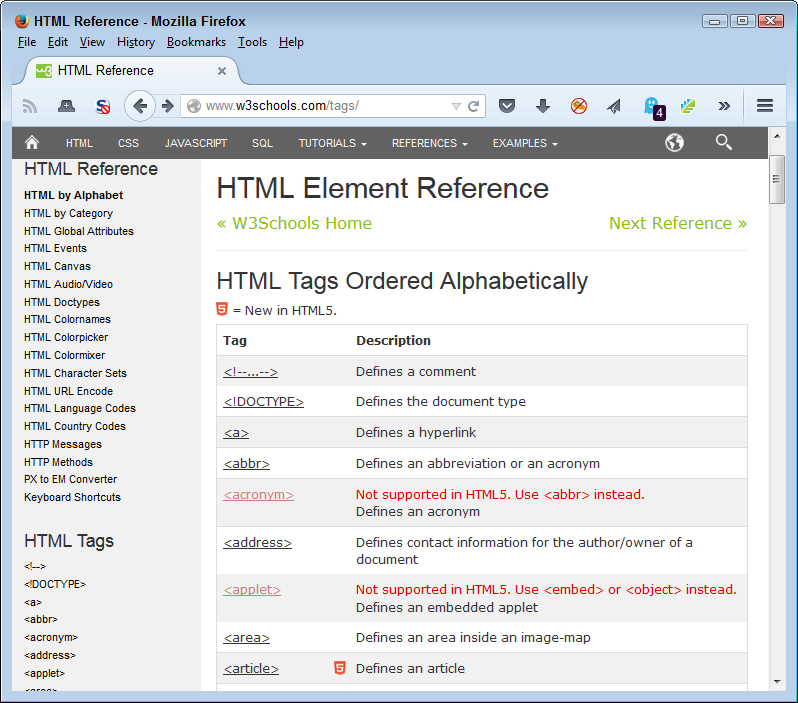This screenshot has height=703, width=798.
Task: Open the <address> tag link in table
Action: tap(257, 543)
